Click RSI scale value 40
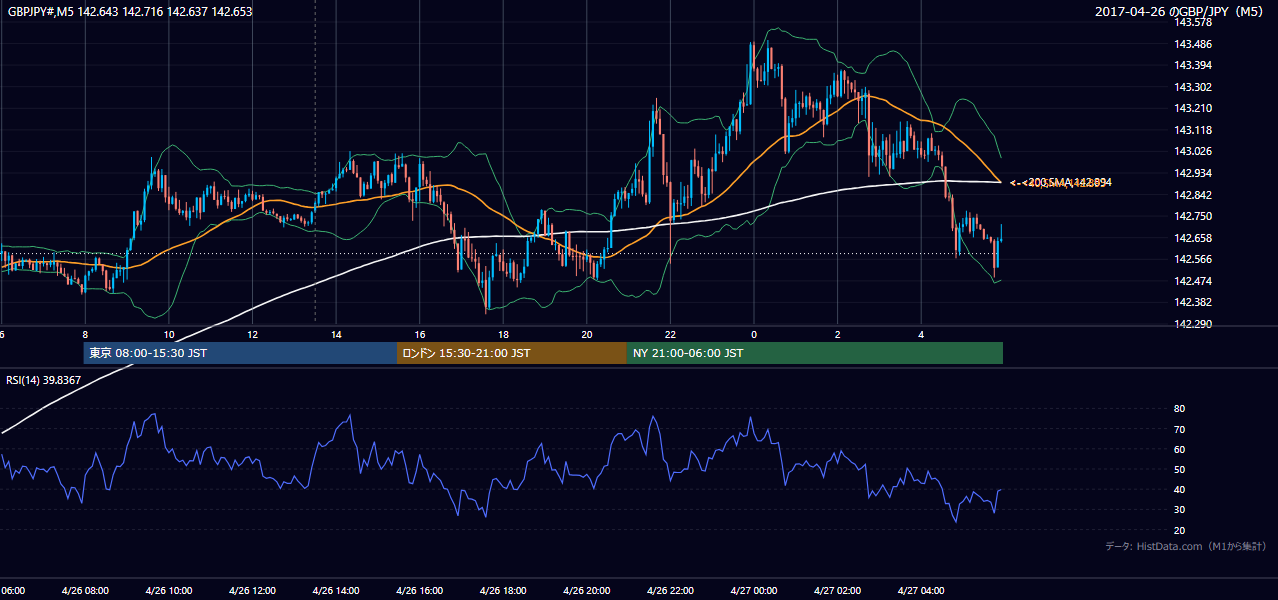Image resolution: width=1278 pixels, height=600 pixels. (1179, 489)
